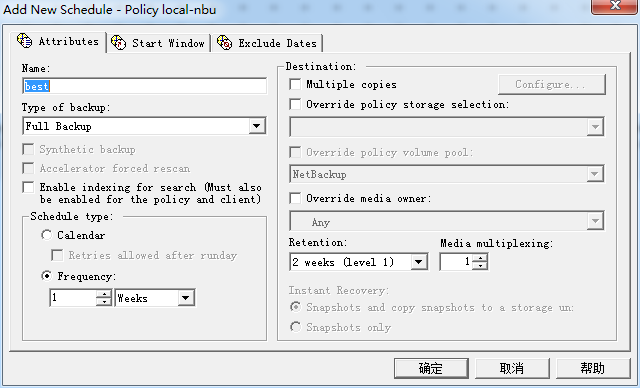This screenshot has height=388, width=640.
Task: Click the Exclude Dates tab icon
Action: click(x=224, y=42)
